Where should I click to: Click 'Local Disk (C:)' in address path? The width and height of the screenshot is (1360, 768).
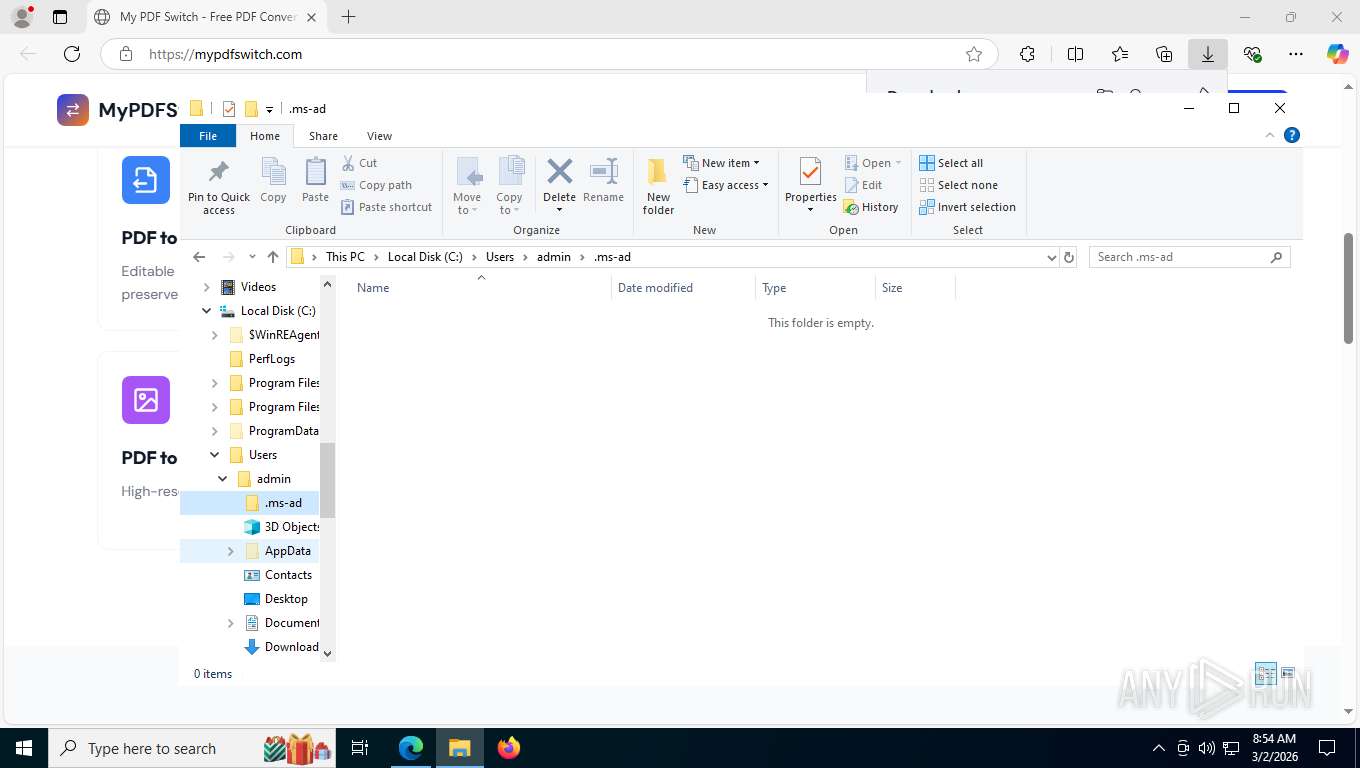[x=425, y=257]
